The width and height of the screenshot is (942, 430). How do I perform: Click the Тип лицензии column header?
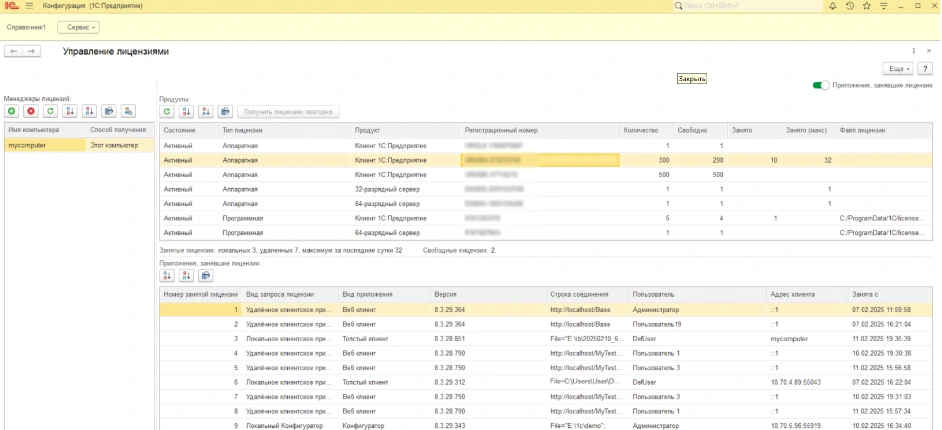tap(240, 130)
